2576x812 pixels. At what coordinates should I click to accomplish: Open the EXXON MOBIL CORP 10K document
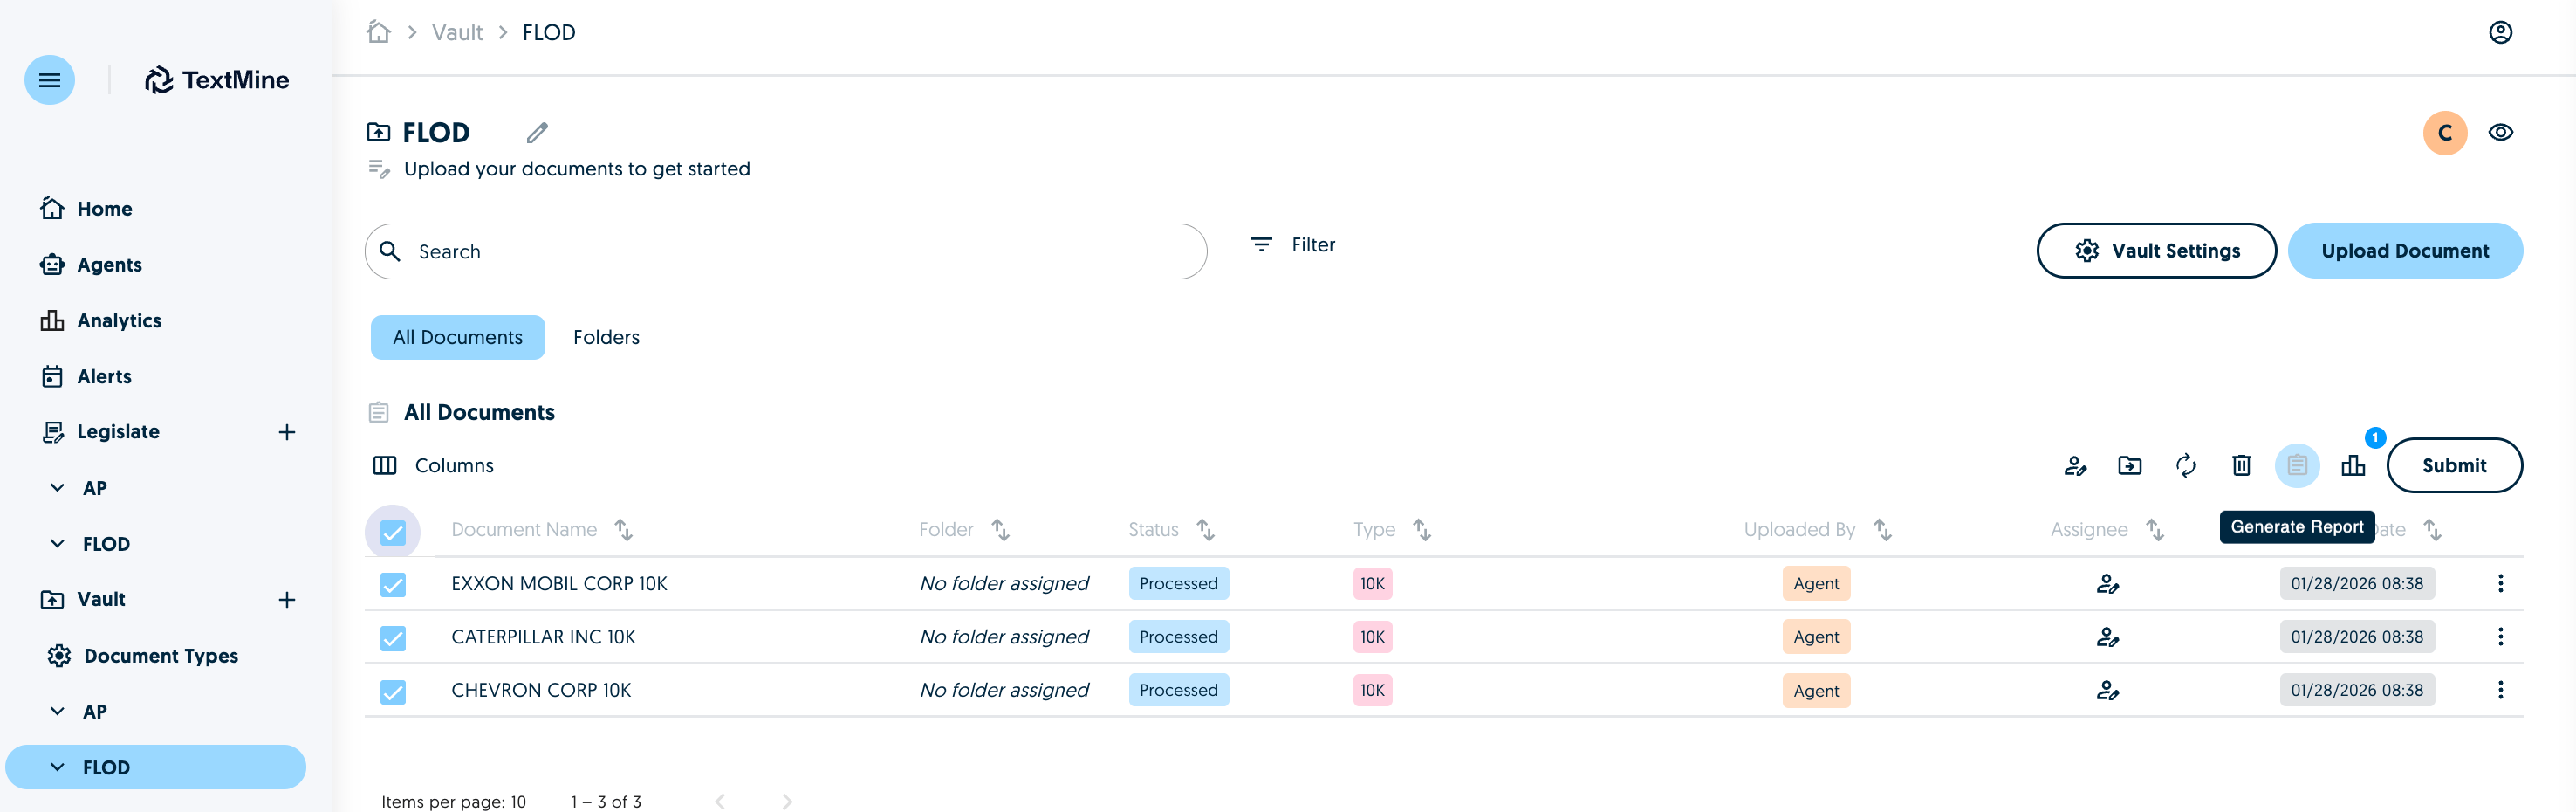coord(559,584)
